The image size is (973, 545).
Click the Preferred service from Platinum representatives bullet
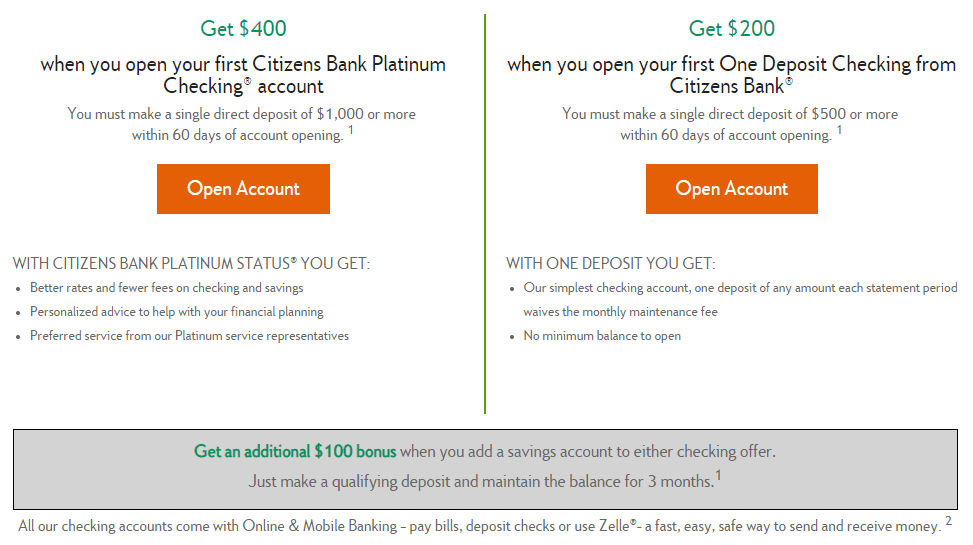click(x=189, y=336)
